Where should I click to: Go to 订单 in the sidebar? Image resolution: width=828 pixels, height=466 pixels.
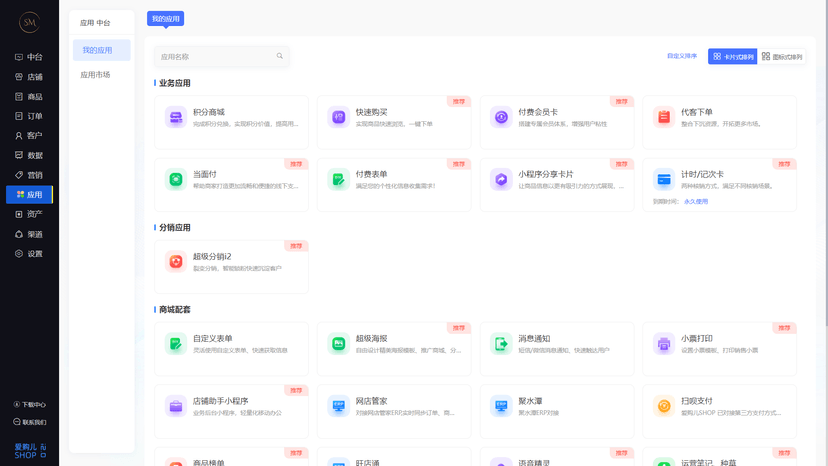click(29, 116)
